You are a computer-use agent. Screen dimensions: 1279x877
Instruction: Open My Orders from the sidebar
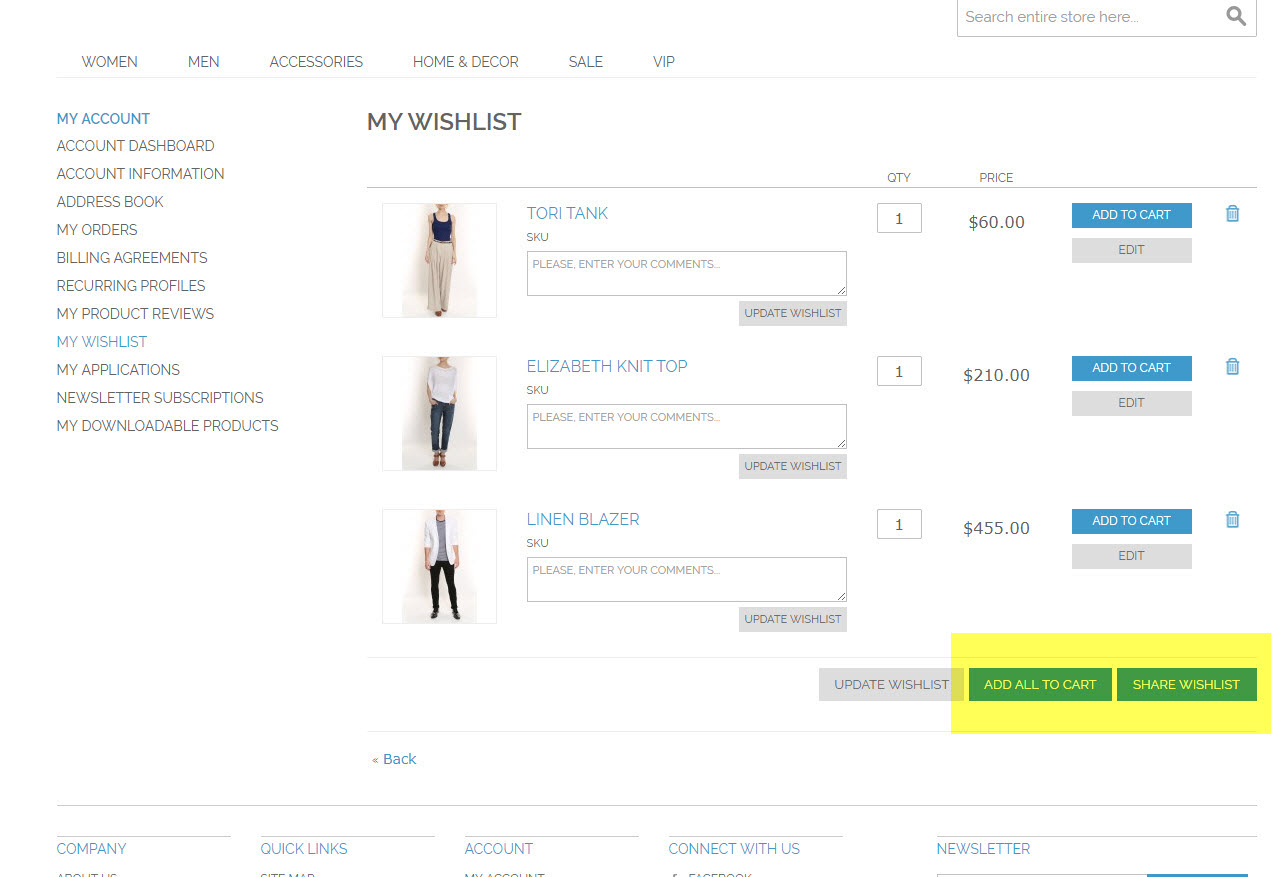click(x=96, y=229)
